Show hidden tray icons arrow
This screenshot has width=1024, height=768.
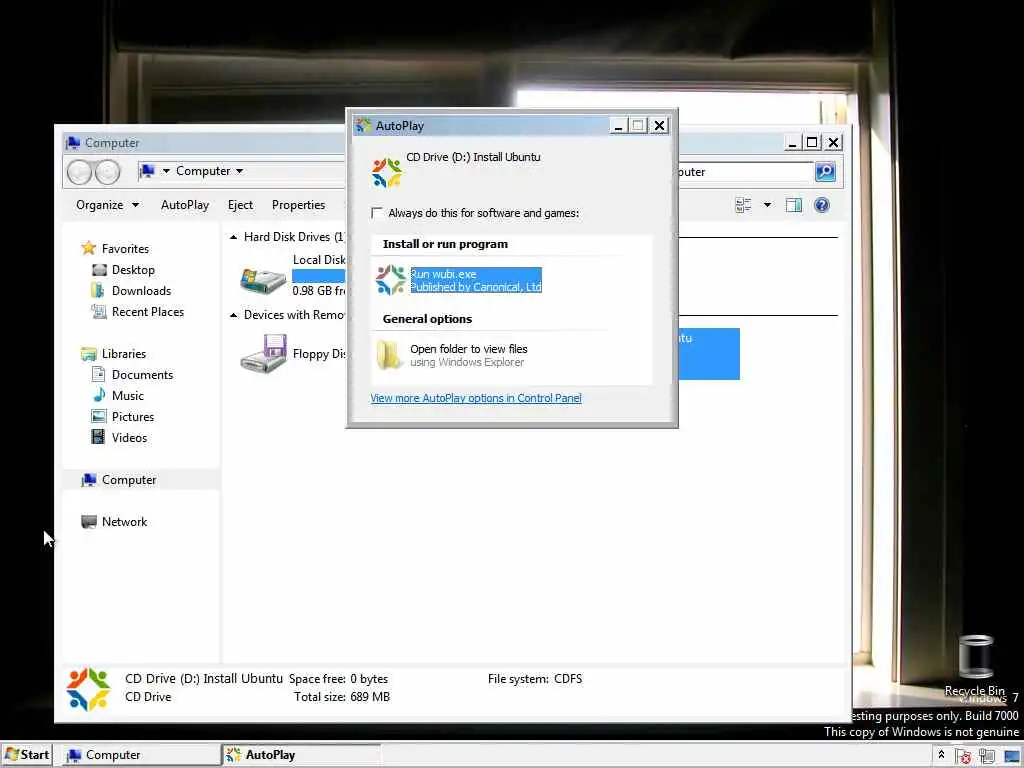[x=941, y=755]
